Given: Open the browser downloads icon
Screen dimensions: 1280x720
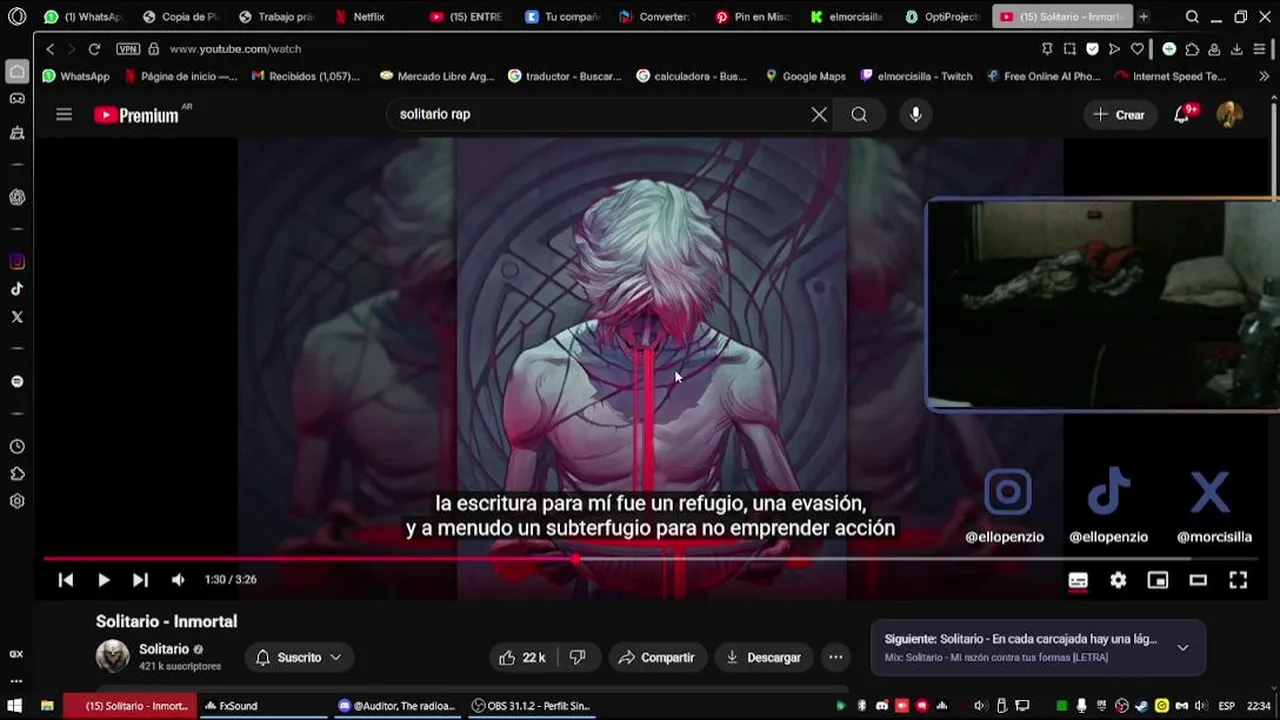Looking at the screenshot, I should 1236,49.
